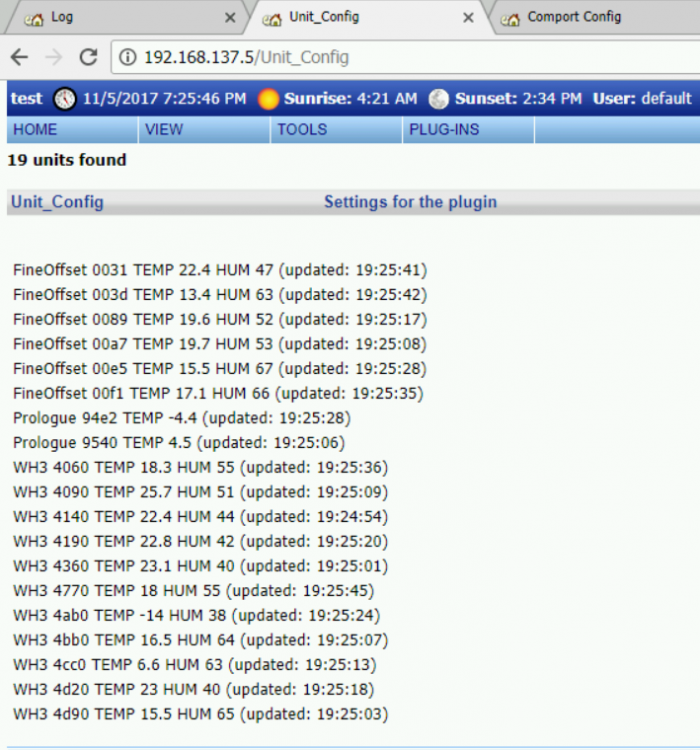Viewport: 700px width, 750px height.
Task: Reload the page with refresh icon
Action: 89,57
